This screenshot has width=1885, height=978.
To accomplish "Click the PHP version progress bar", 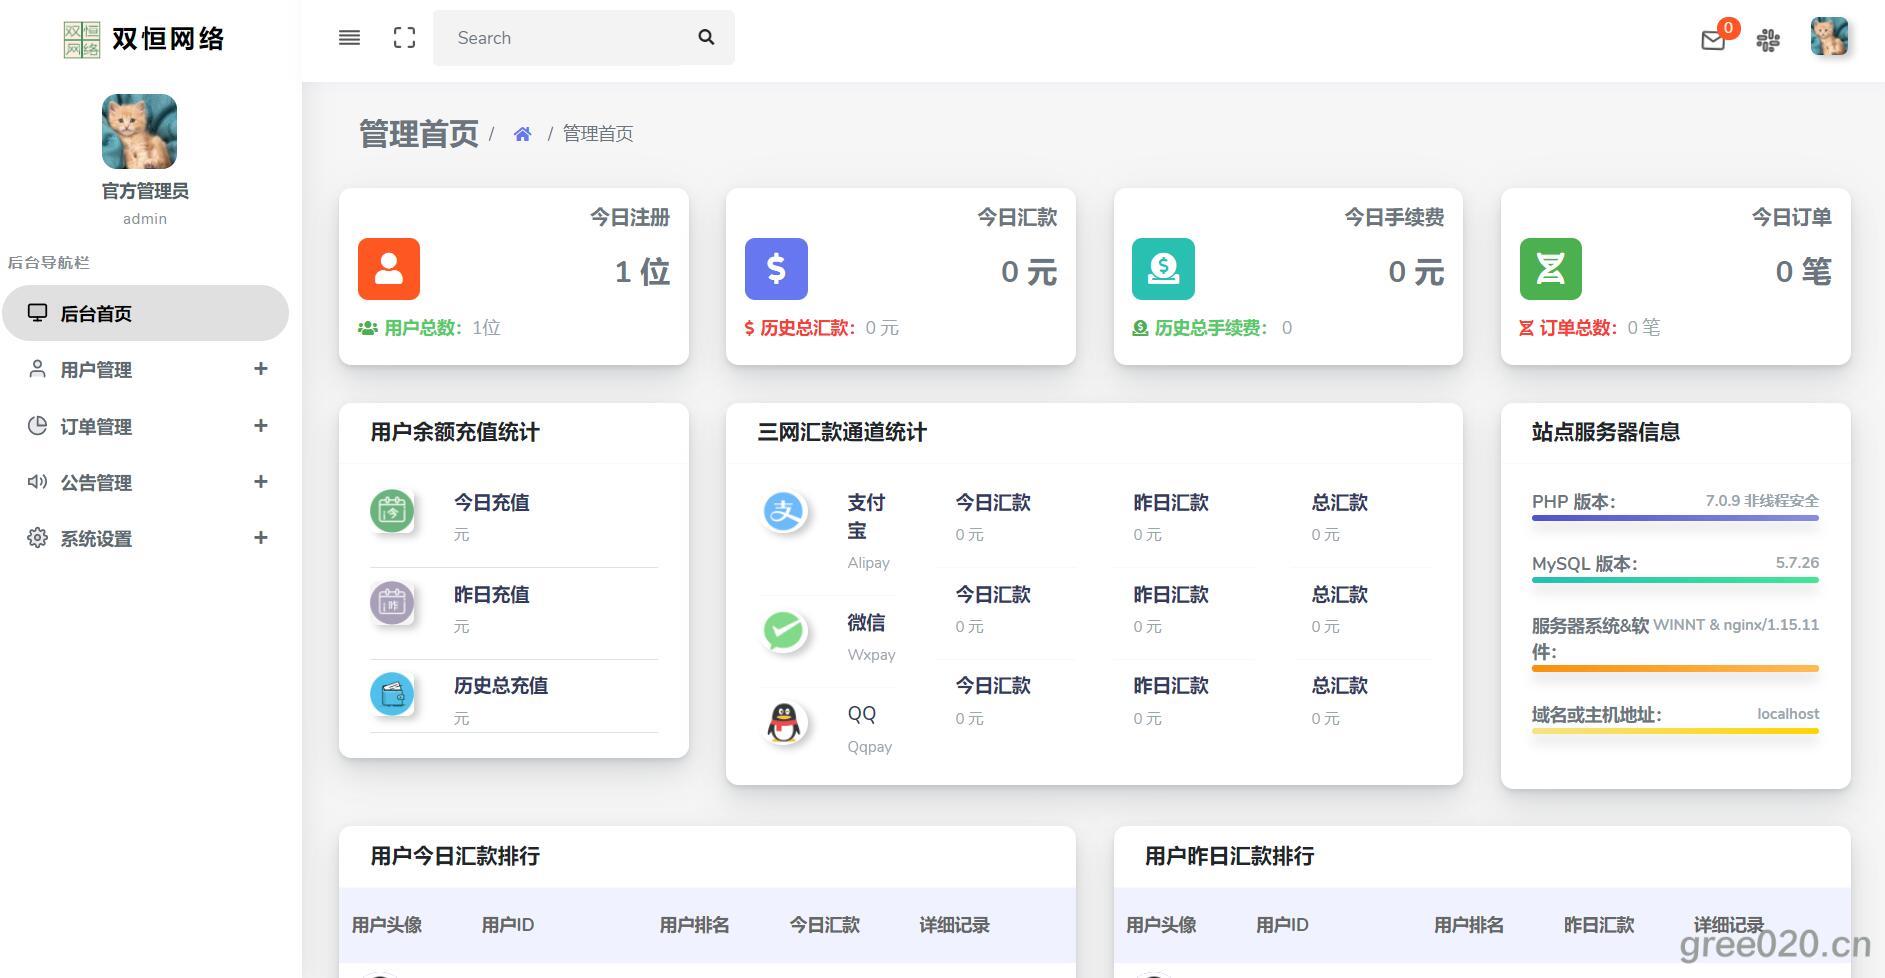I will pyautogui.click(x=1675, y=518).
